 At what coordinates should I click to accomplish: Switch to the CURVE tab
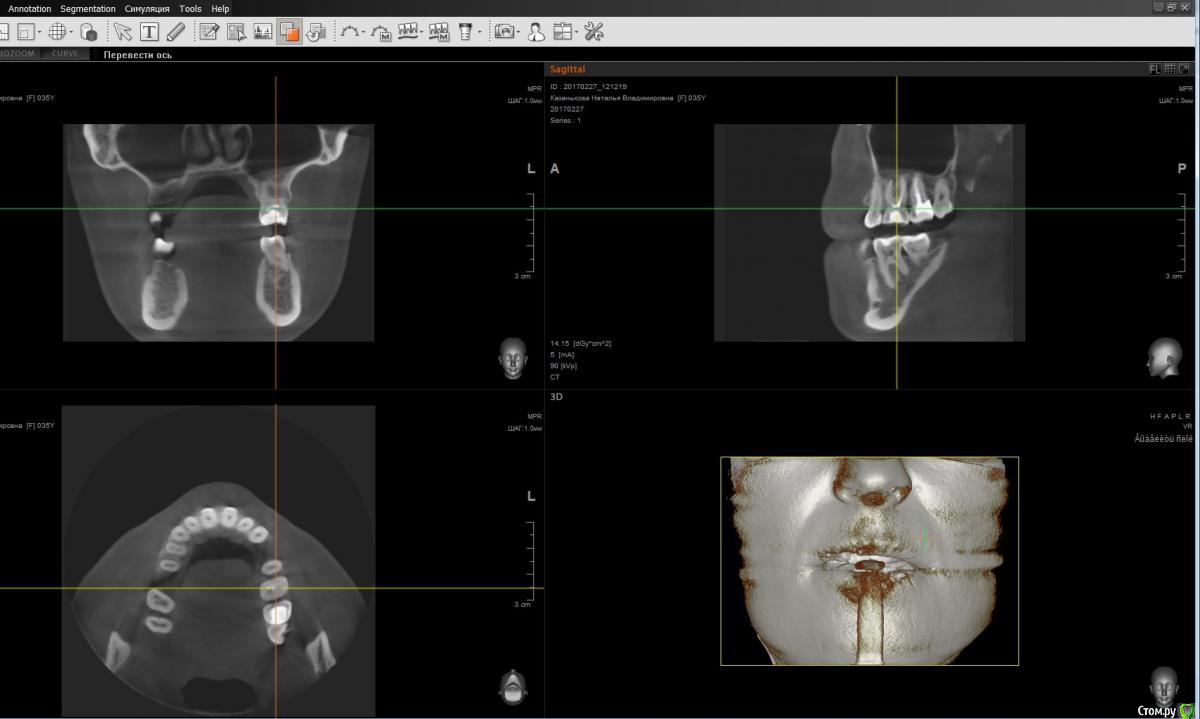(x=65, y=54)
